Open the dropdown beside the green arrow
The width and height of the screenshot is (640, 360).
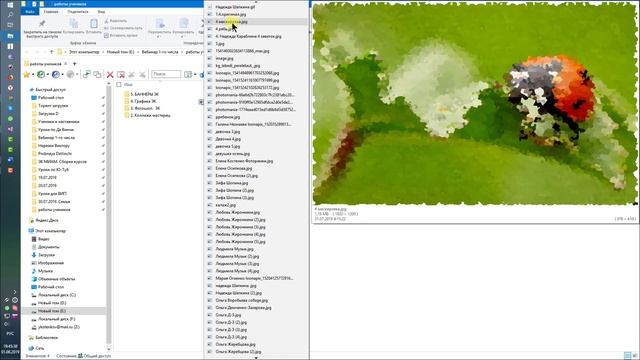click(x=48, y=74)
